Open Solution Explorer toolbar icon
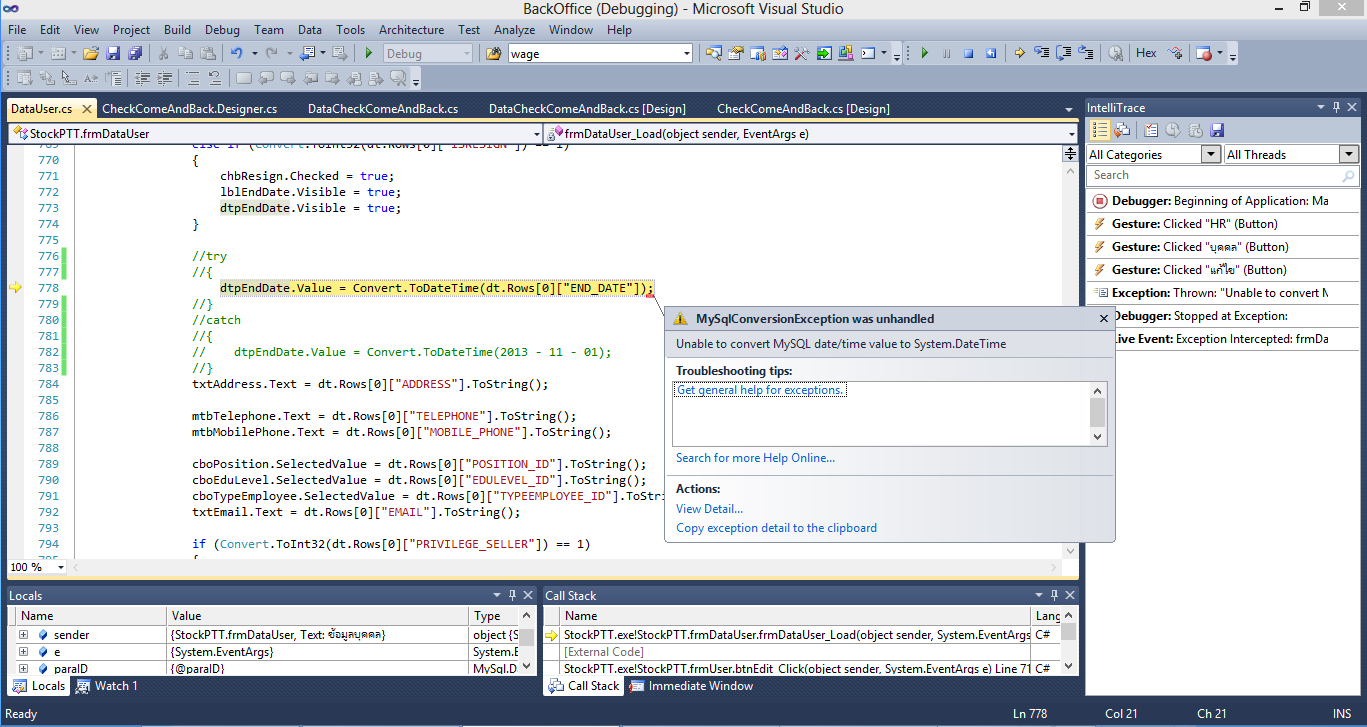 point(714,53)
